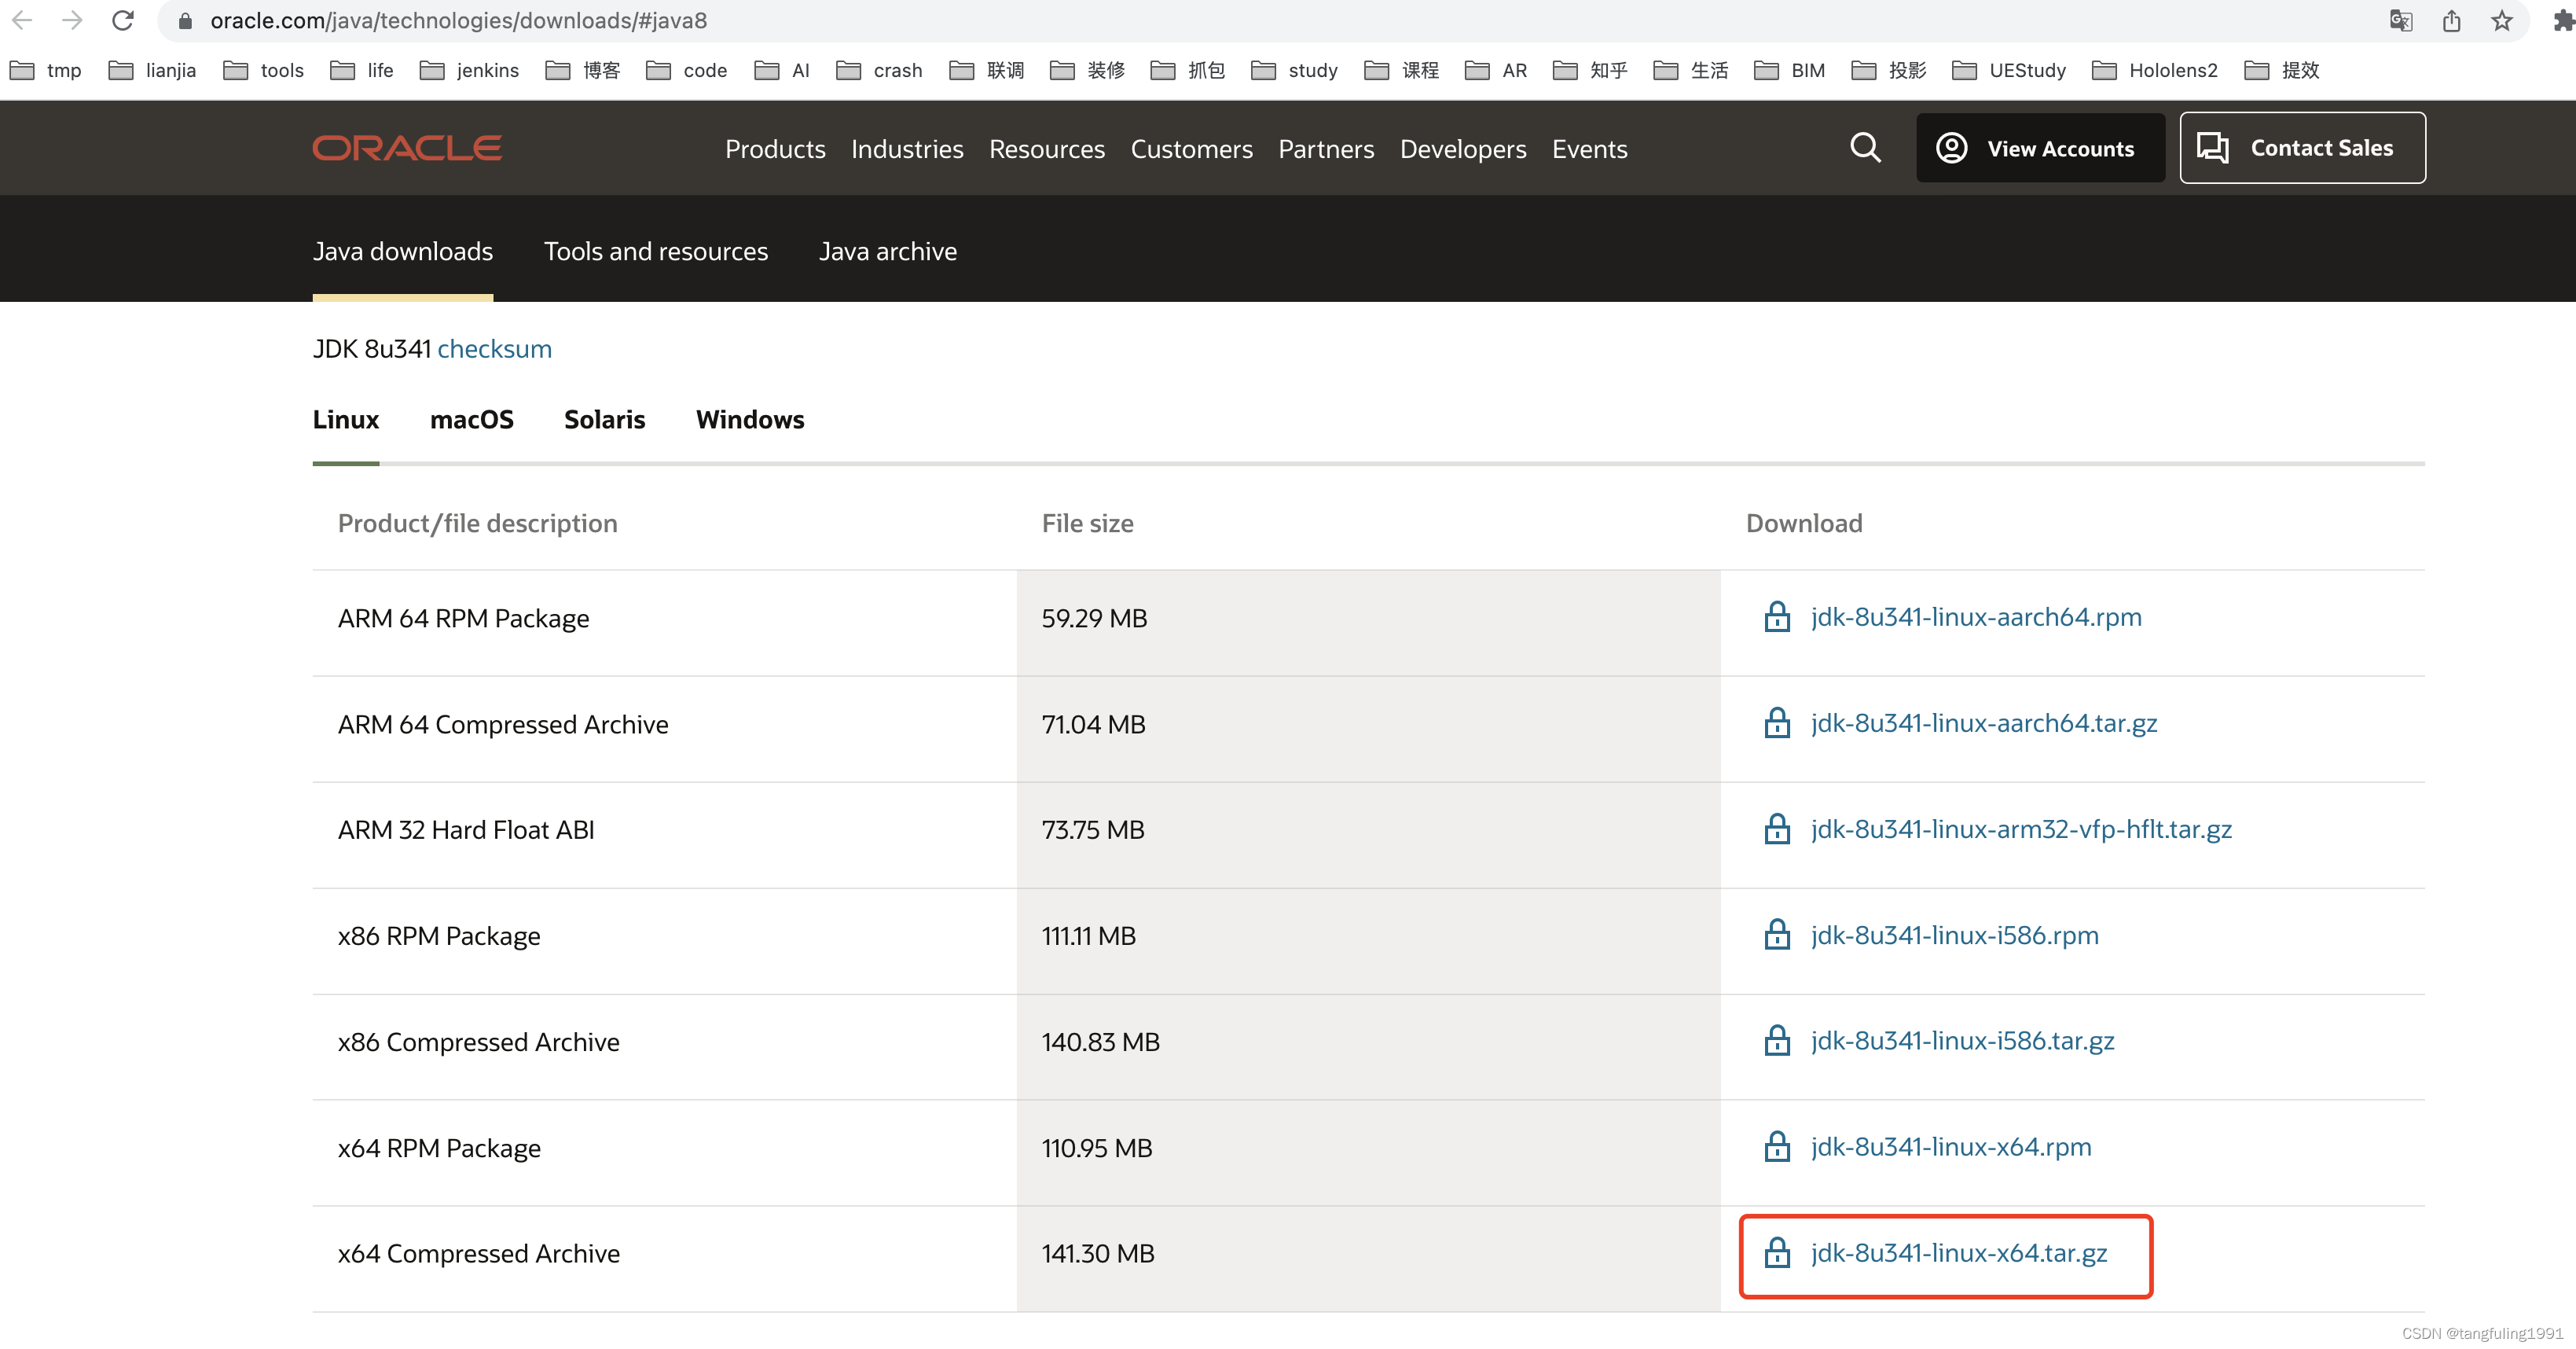Open the Developers menu
This screenshot has width=2576, height=1349.
(1463, 149)
